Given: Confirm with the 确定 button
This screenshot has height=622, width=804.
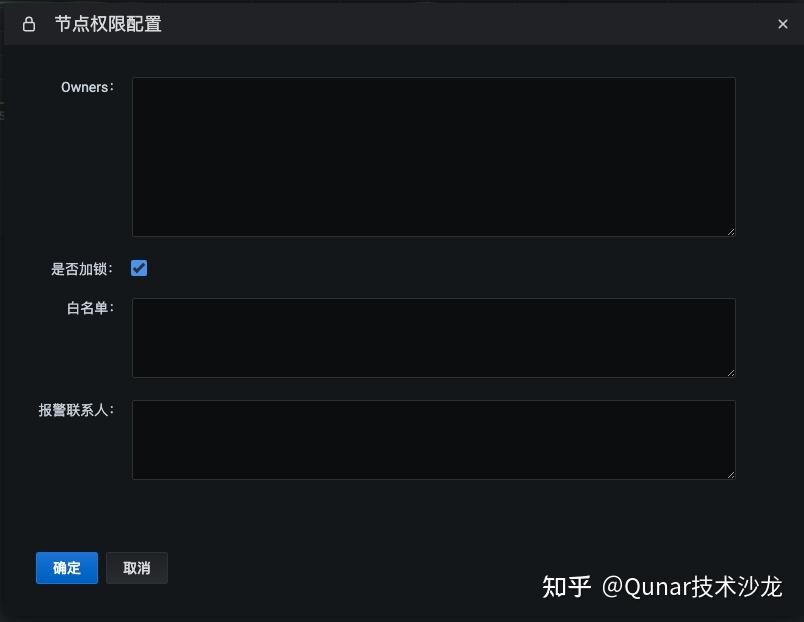Looking at the screenshot, I should (67, 568).
